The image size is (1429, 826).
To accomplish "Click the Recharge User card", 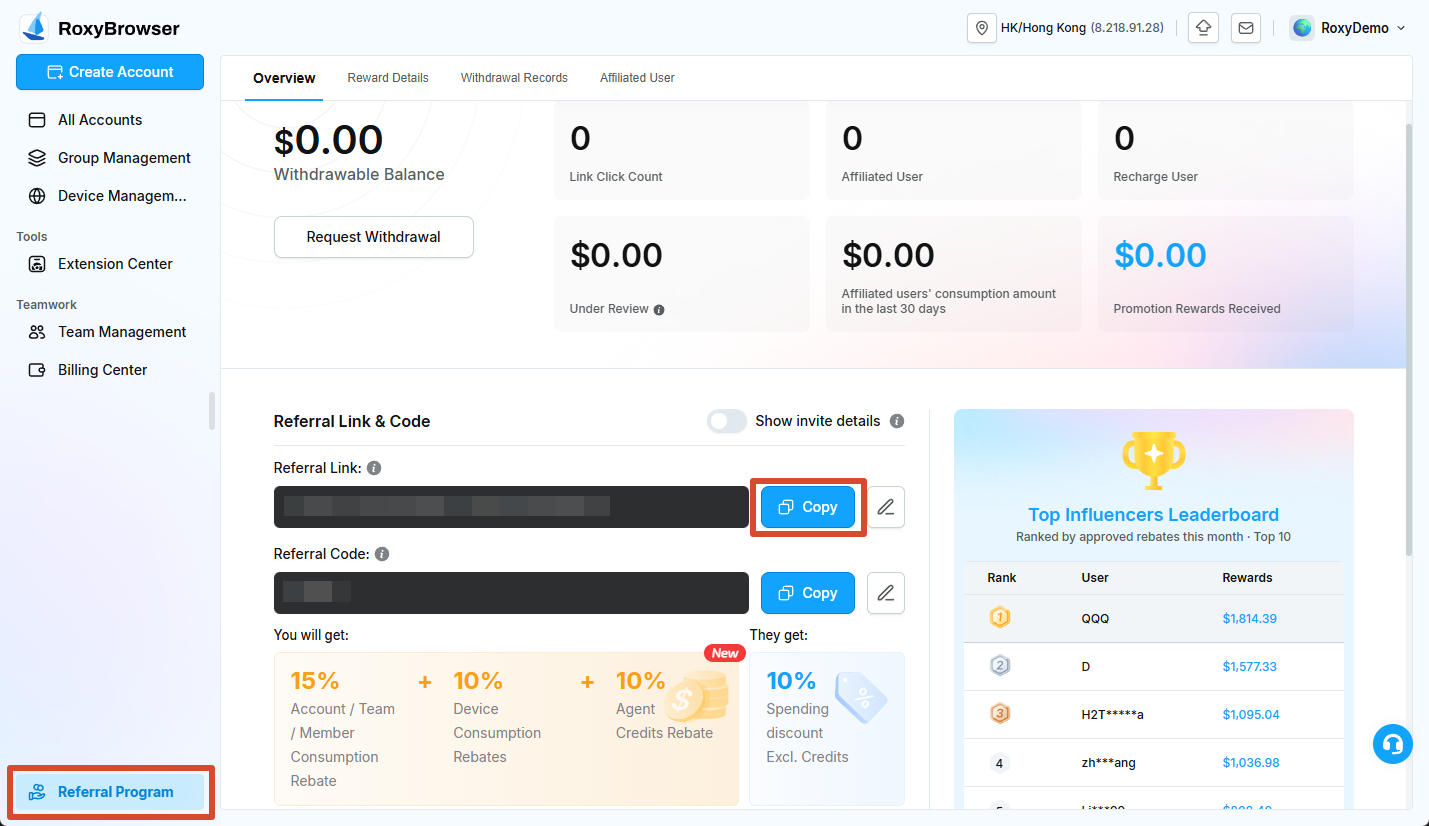I will tap(1226, 150).
